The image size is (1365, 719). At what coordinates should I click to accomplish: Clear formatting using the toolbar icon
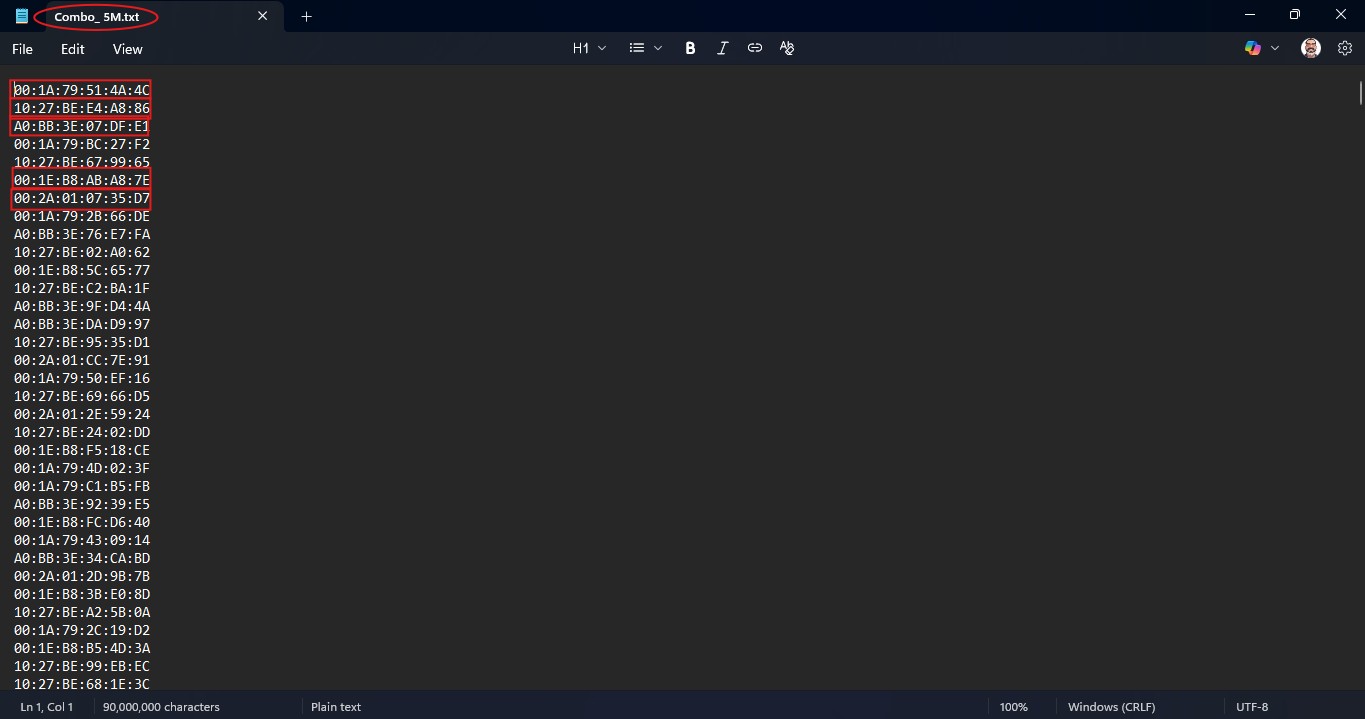coord(787,48)
